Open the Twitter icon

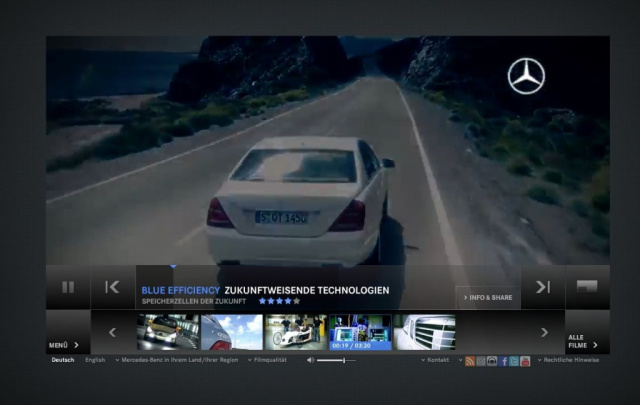[514, 360]
